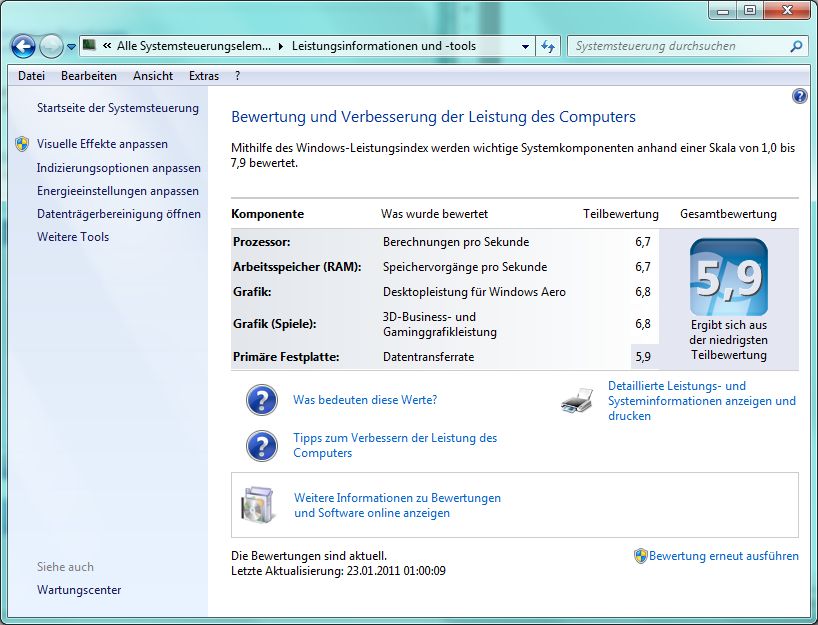Open 'Energieeinstellungen anpassen'

pyautogui.click(x=118, y=191)
